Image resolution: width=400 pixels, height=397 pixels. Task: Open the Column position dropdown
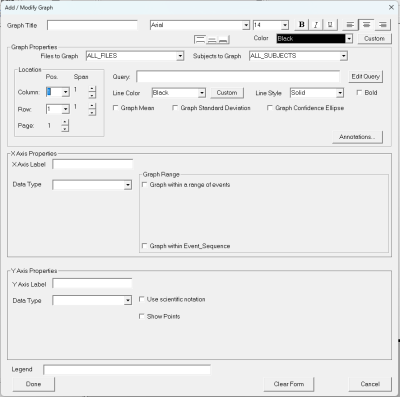[x=66, y=92]
